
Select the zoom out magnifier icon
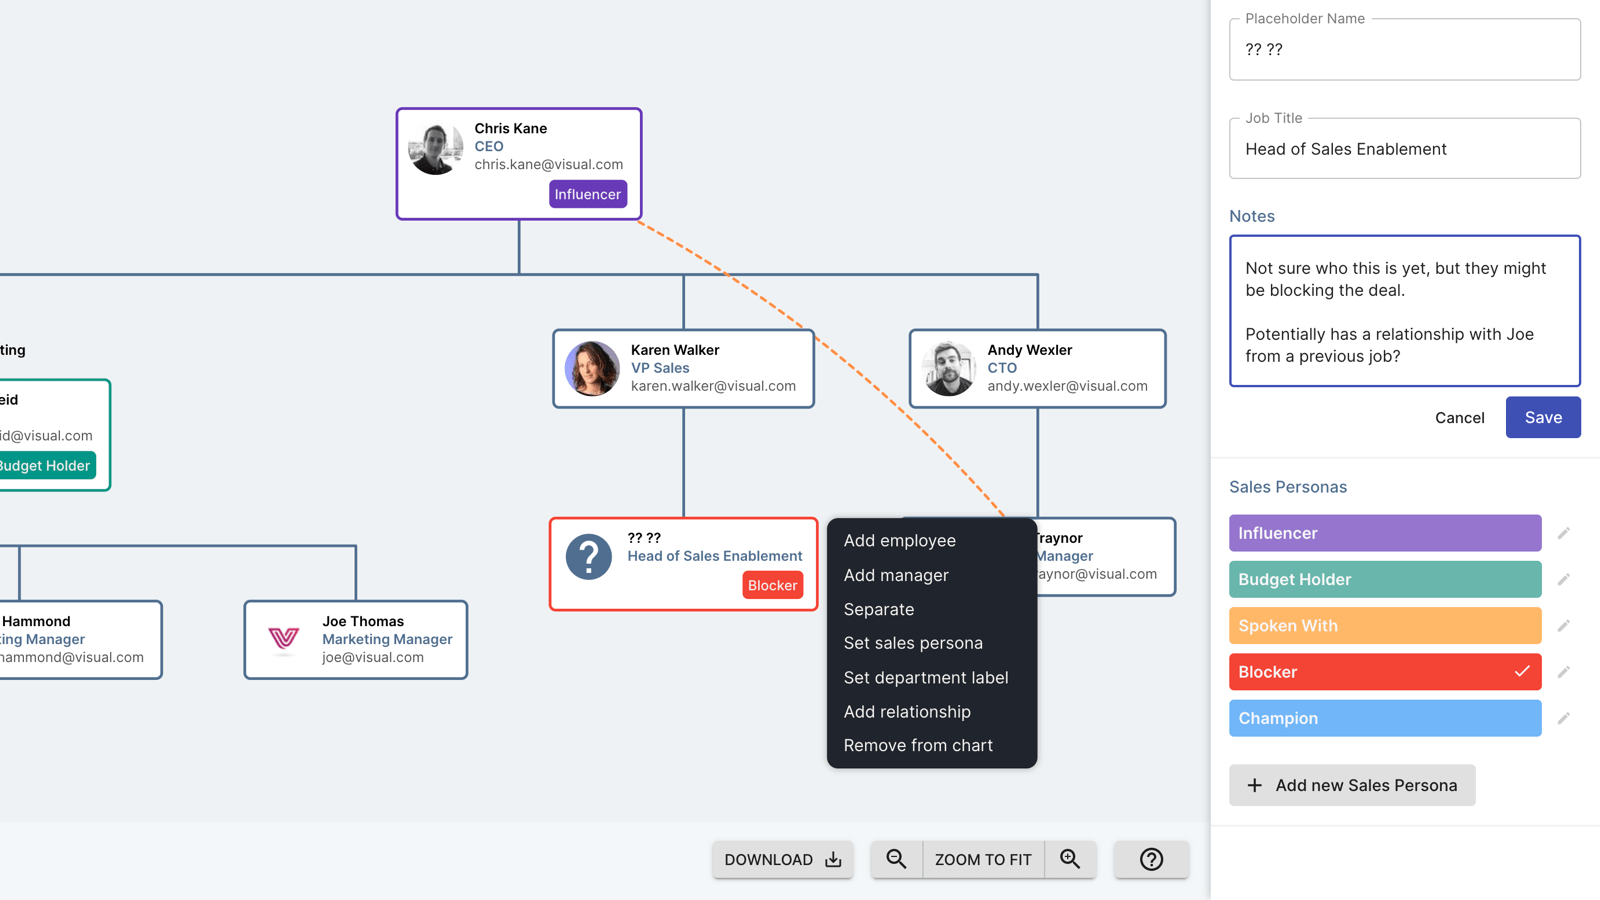pyautogui.click(x=895, y=858)
